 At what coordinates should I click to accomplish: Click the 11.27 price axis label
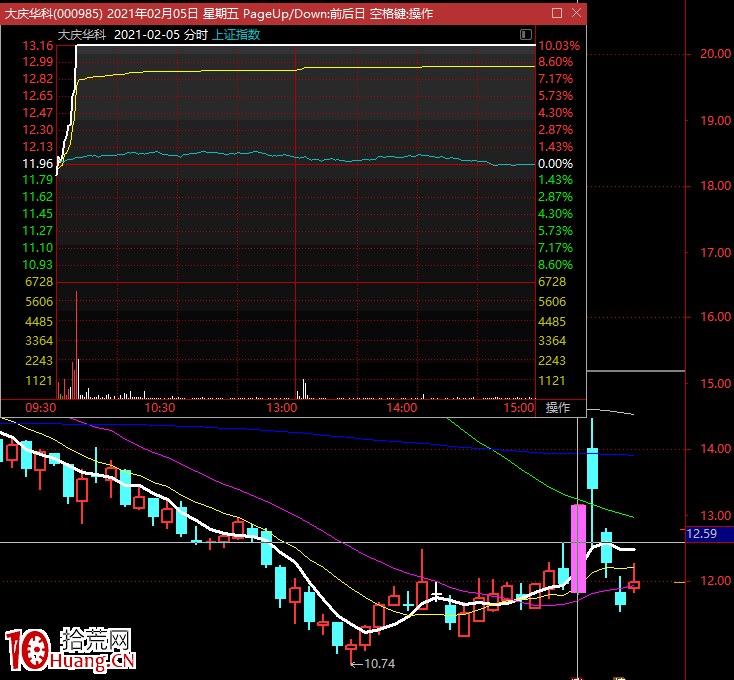[x=38, y=231]
